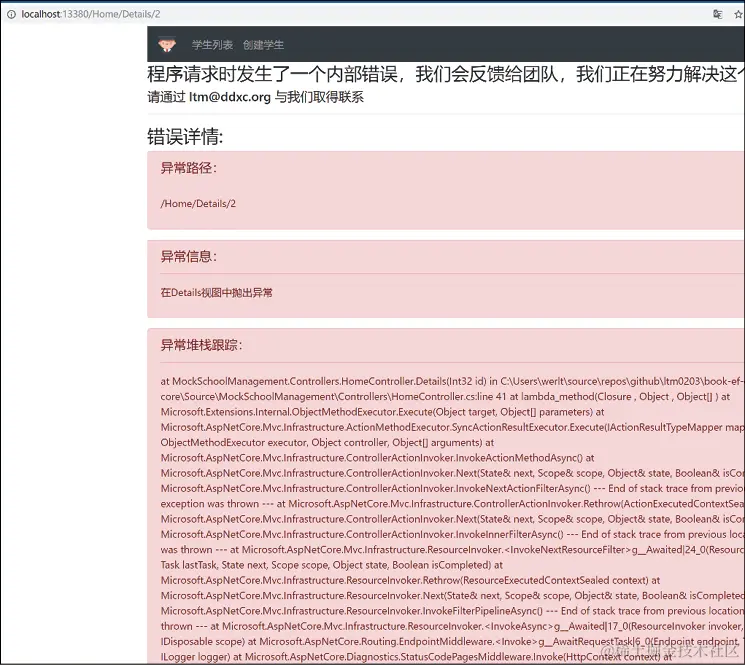Viewport: 745px width, 665px height.
Task: Click the /Home/Details/2 path text
Action: click(198, 204)
